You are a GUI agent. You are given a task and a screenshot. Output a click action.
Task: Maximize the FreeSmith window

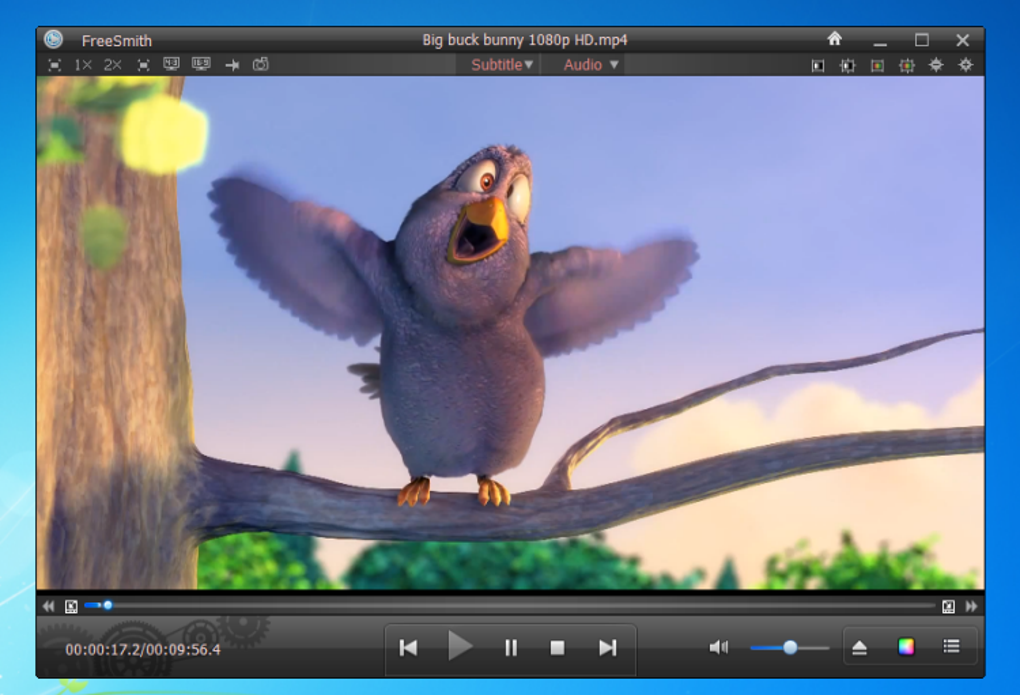coord(922,40)
